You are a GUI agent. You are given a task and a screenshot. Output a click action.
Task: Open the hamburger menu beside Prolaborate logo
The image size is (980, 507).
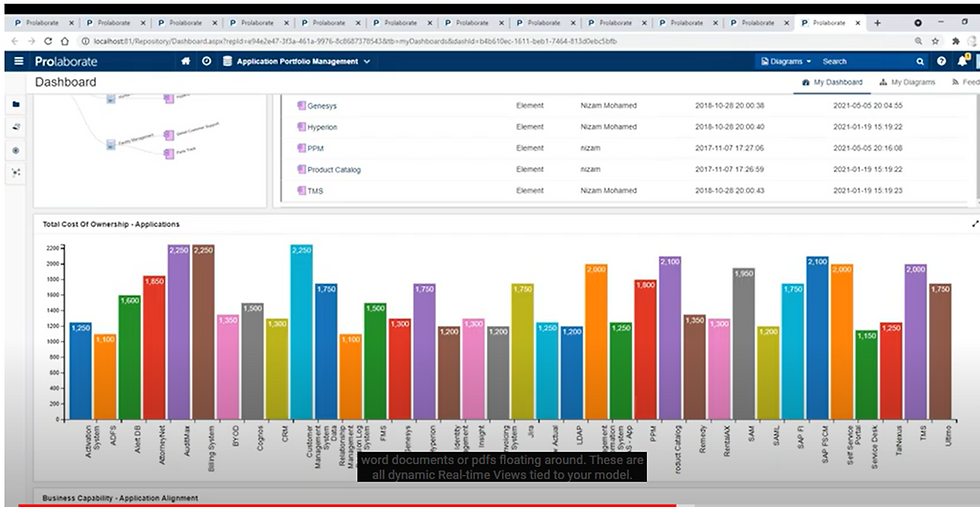pos(19,61)
